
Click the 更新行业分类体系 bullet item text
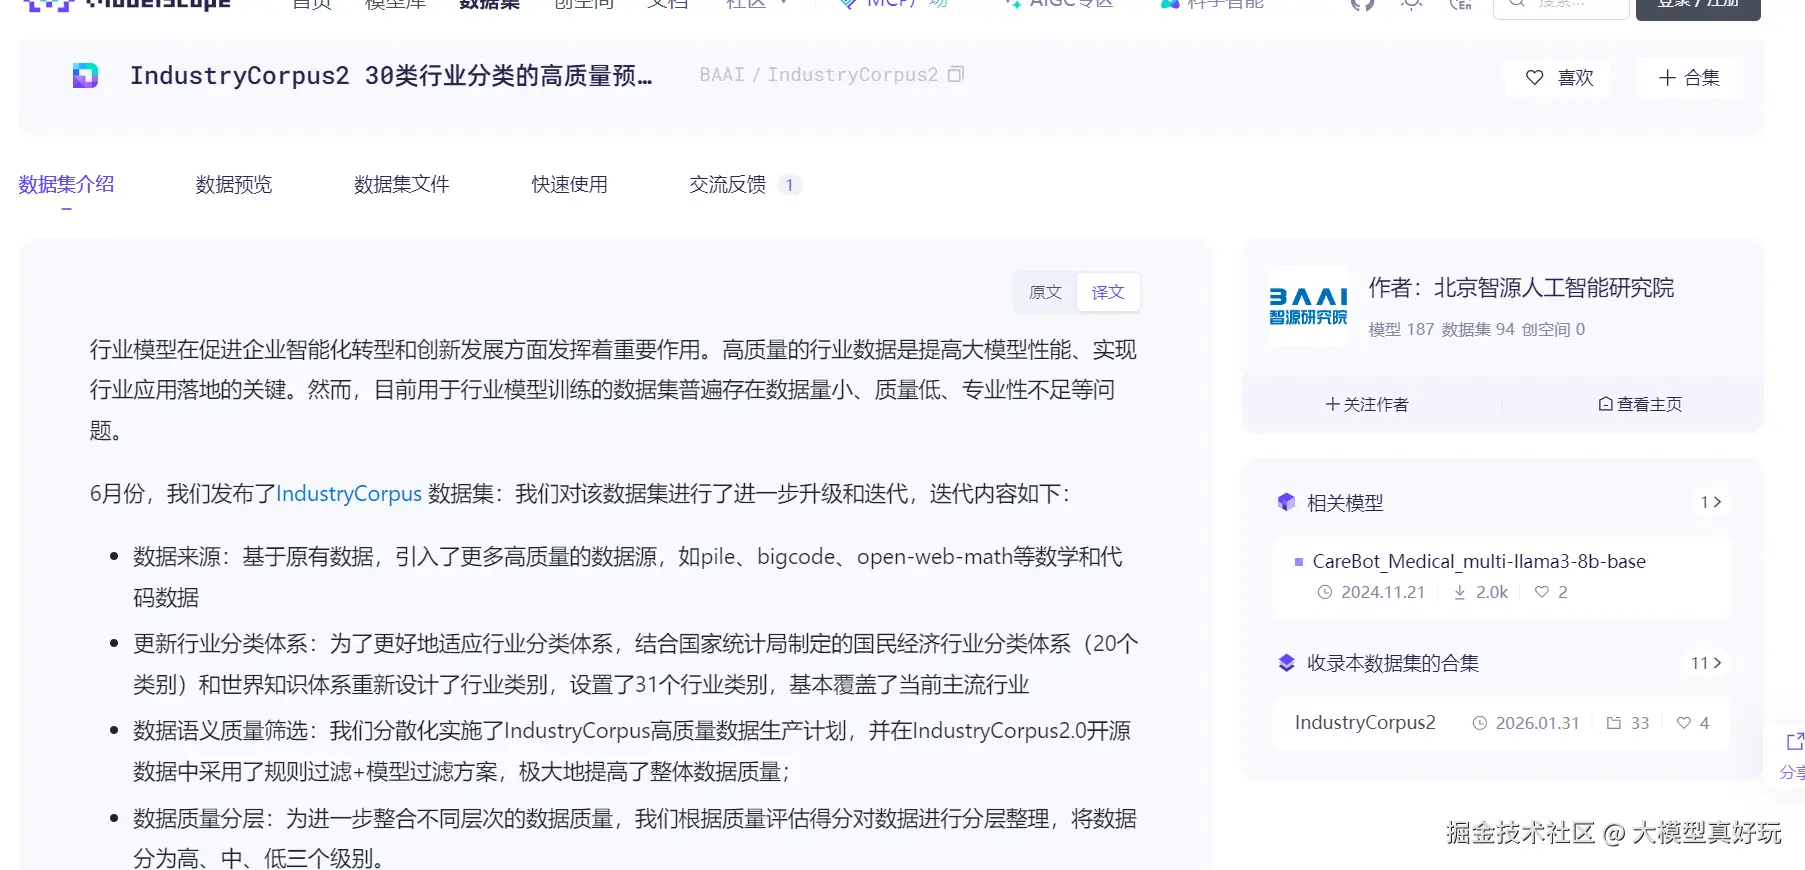pyautogui.click(x=636, y=664)
